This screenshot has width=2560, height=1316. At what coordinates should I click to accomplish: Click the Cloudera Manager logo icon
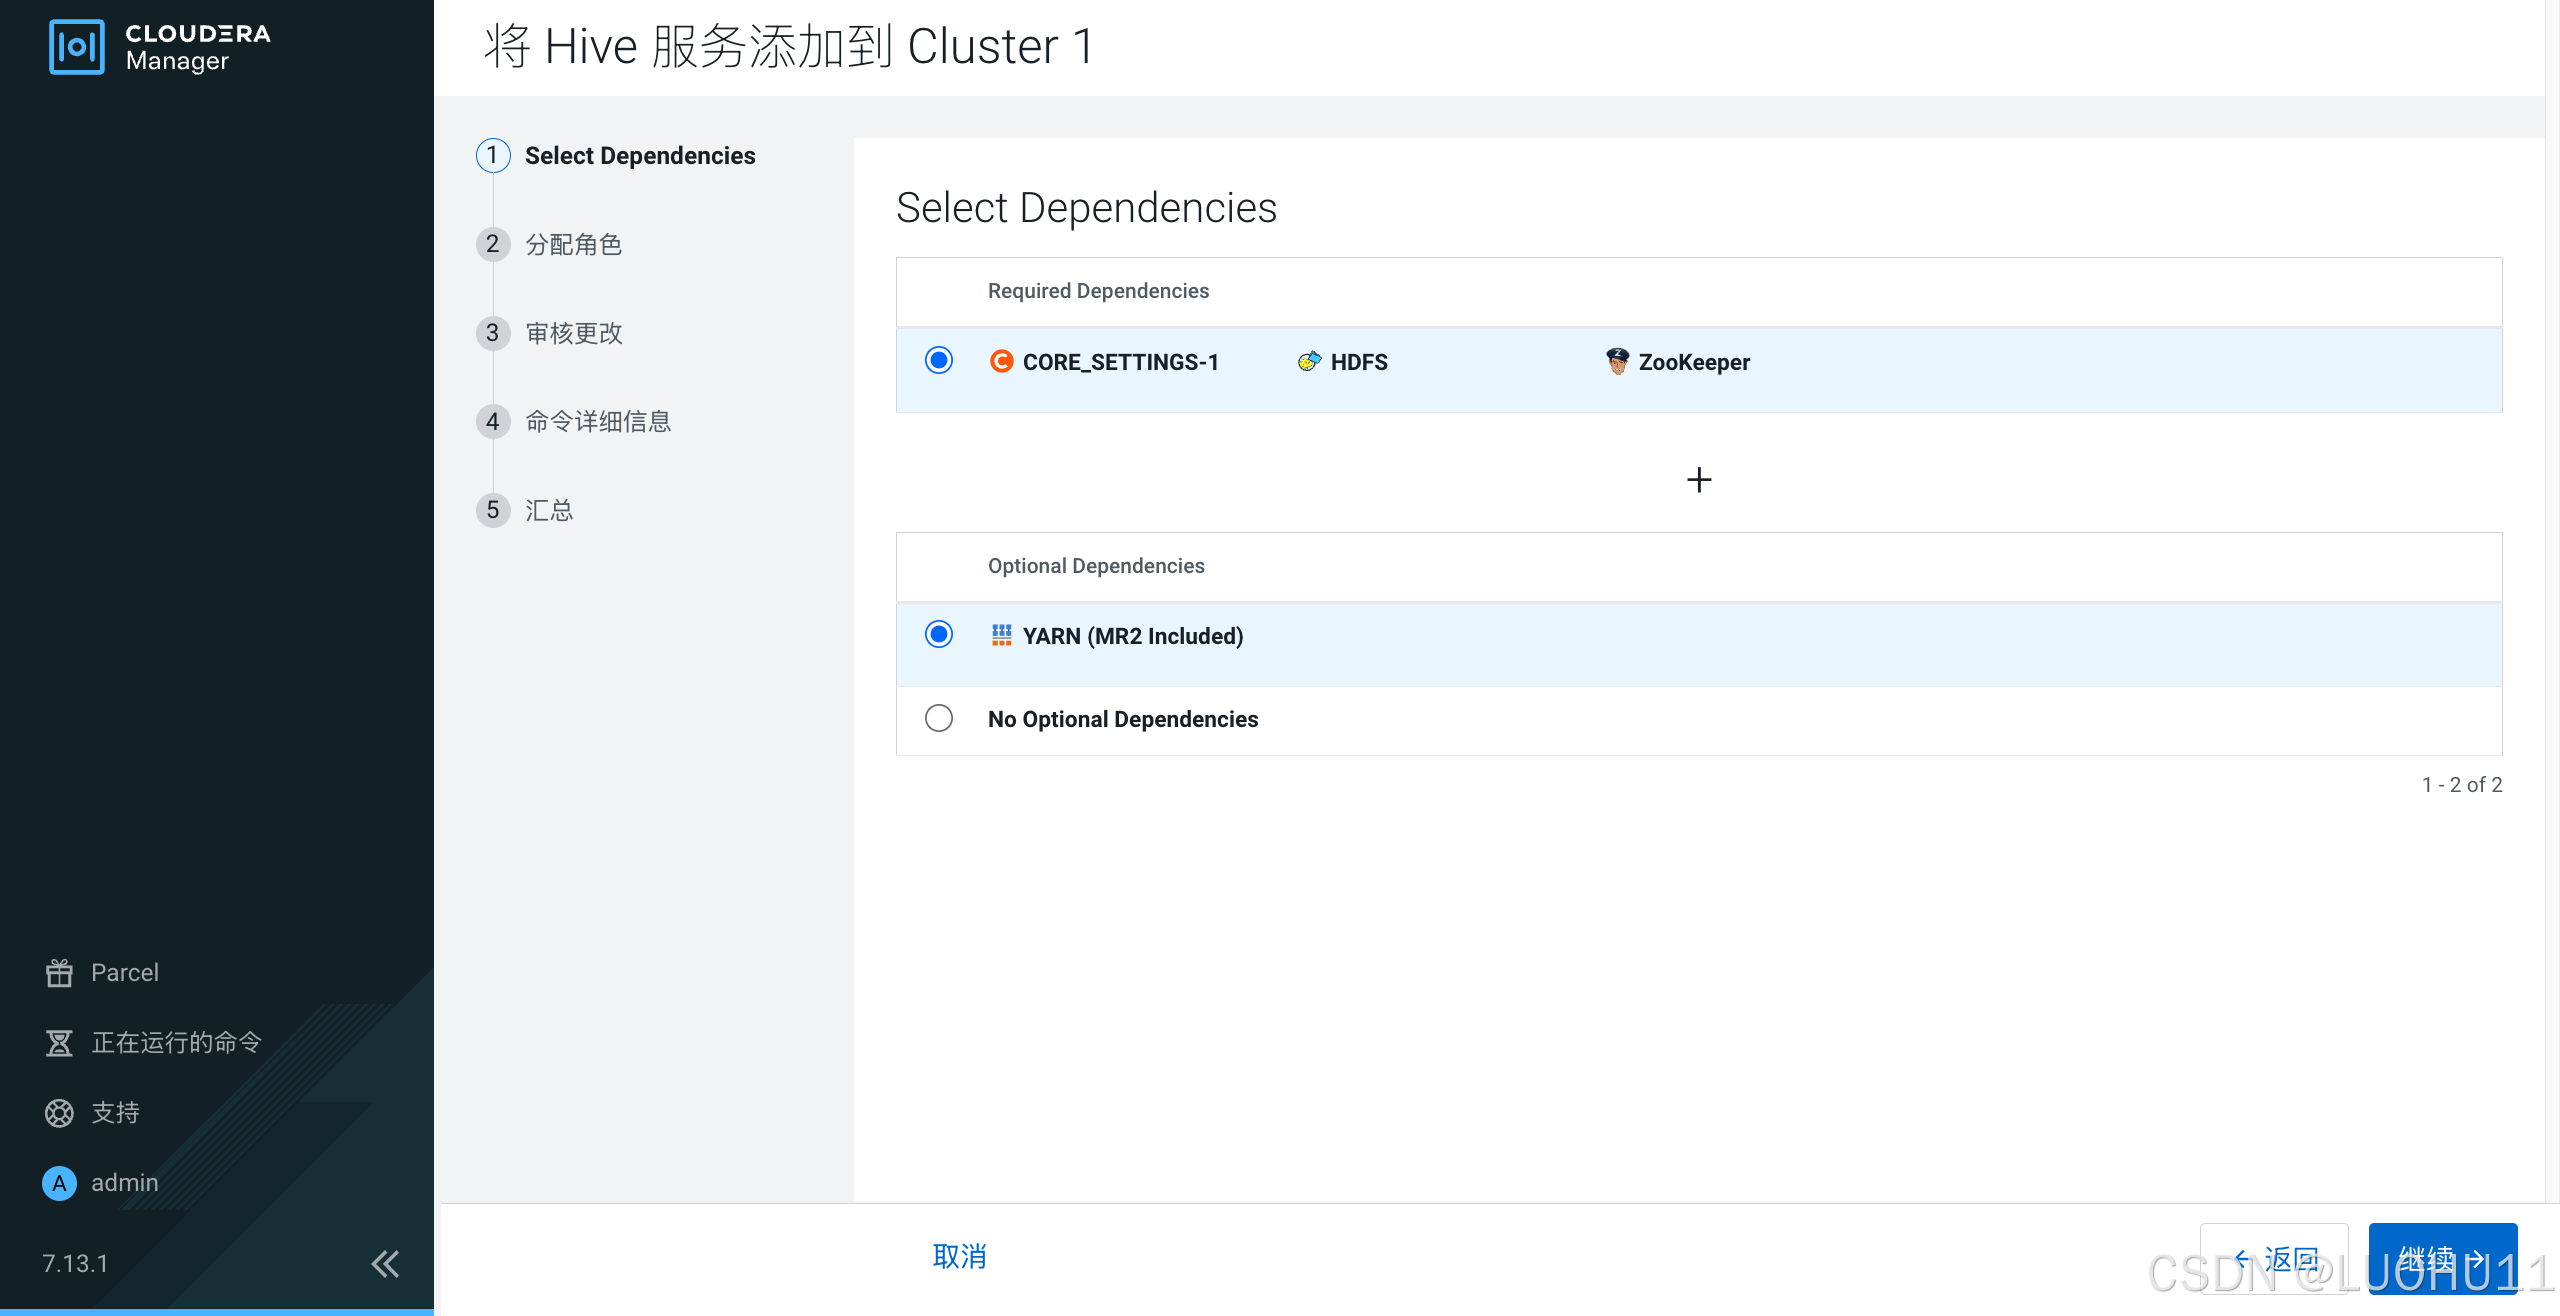click(76, 47)
